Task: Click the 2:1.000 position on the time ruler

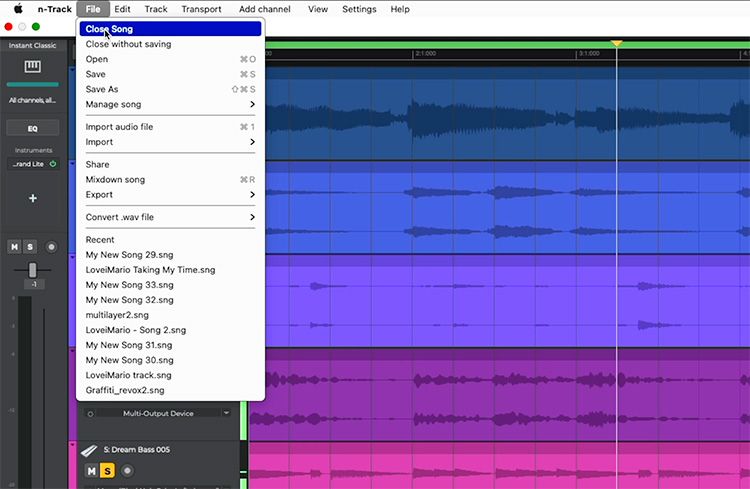Action: [425, 54]
